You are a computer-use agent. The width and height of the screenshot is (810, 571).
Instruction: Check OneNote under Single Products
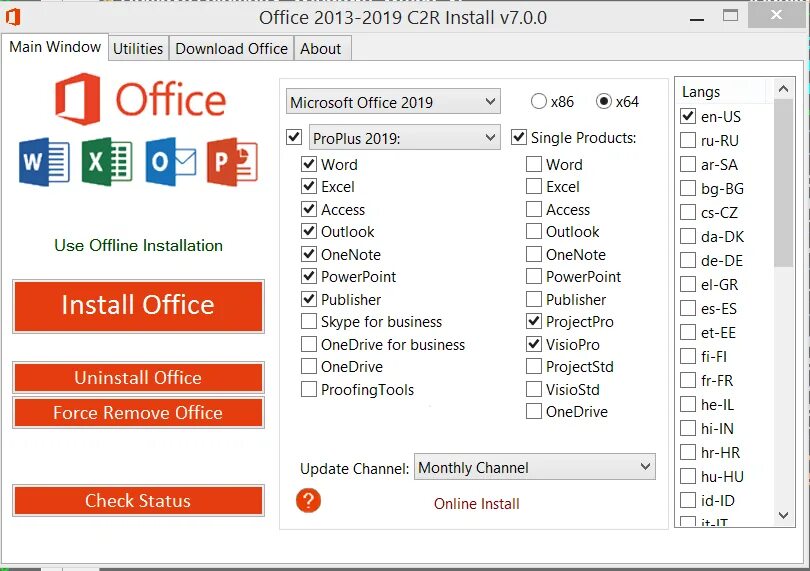[x=534, y=254]
